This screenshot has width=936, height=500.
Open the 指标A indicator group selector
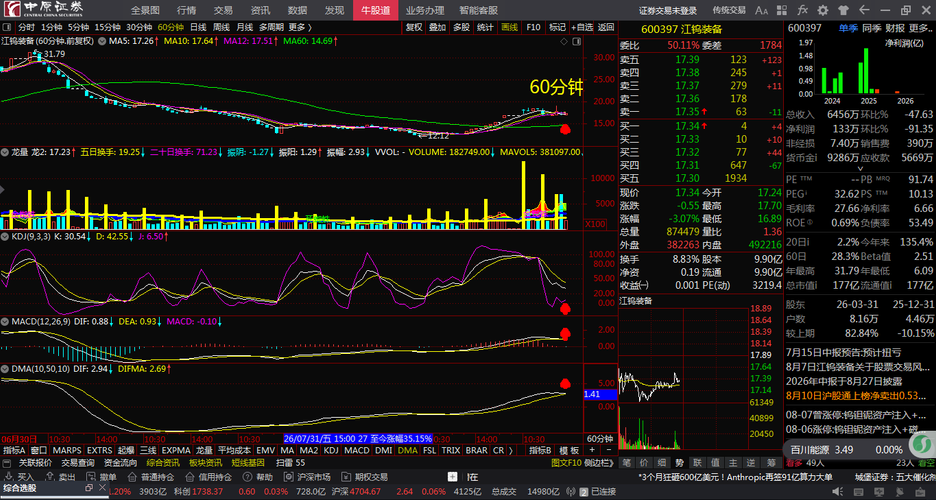coord(14,450)
